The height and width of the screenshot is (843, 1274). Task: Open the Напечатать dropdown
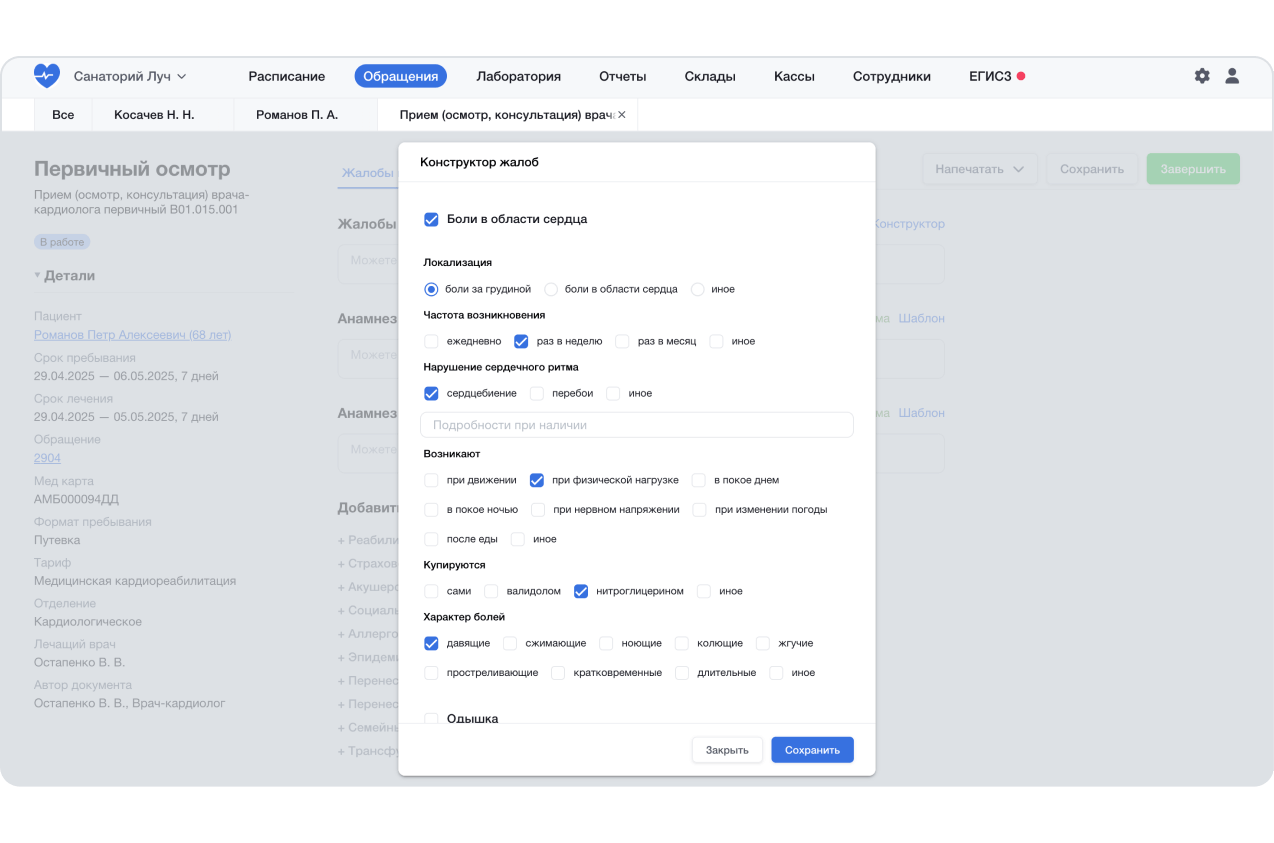coord(979,169)
